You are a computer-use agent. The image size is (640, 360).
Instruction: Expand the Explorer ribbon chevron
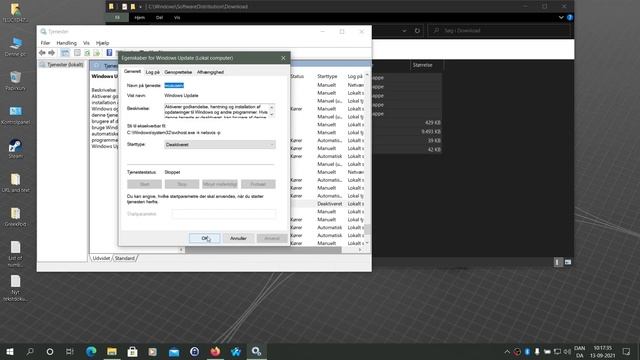click(561, 18)
